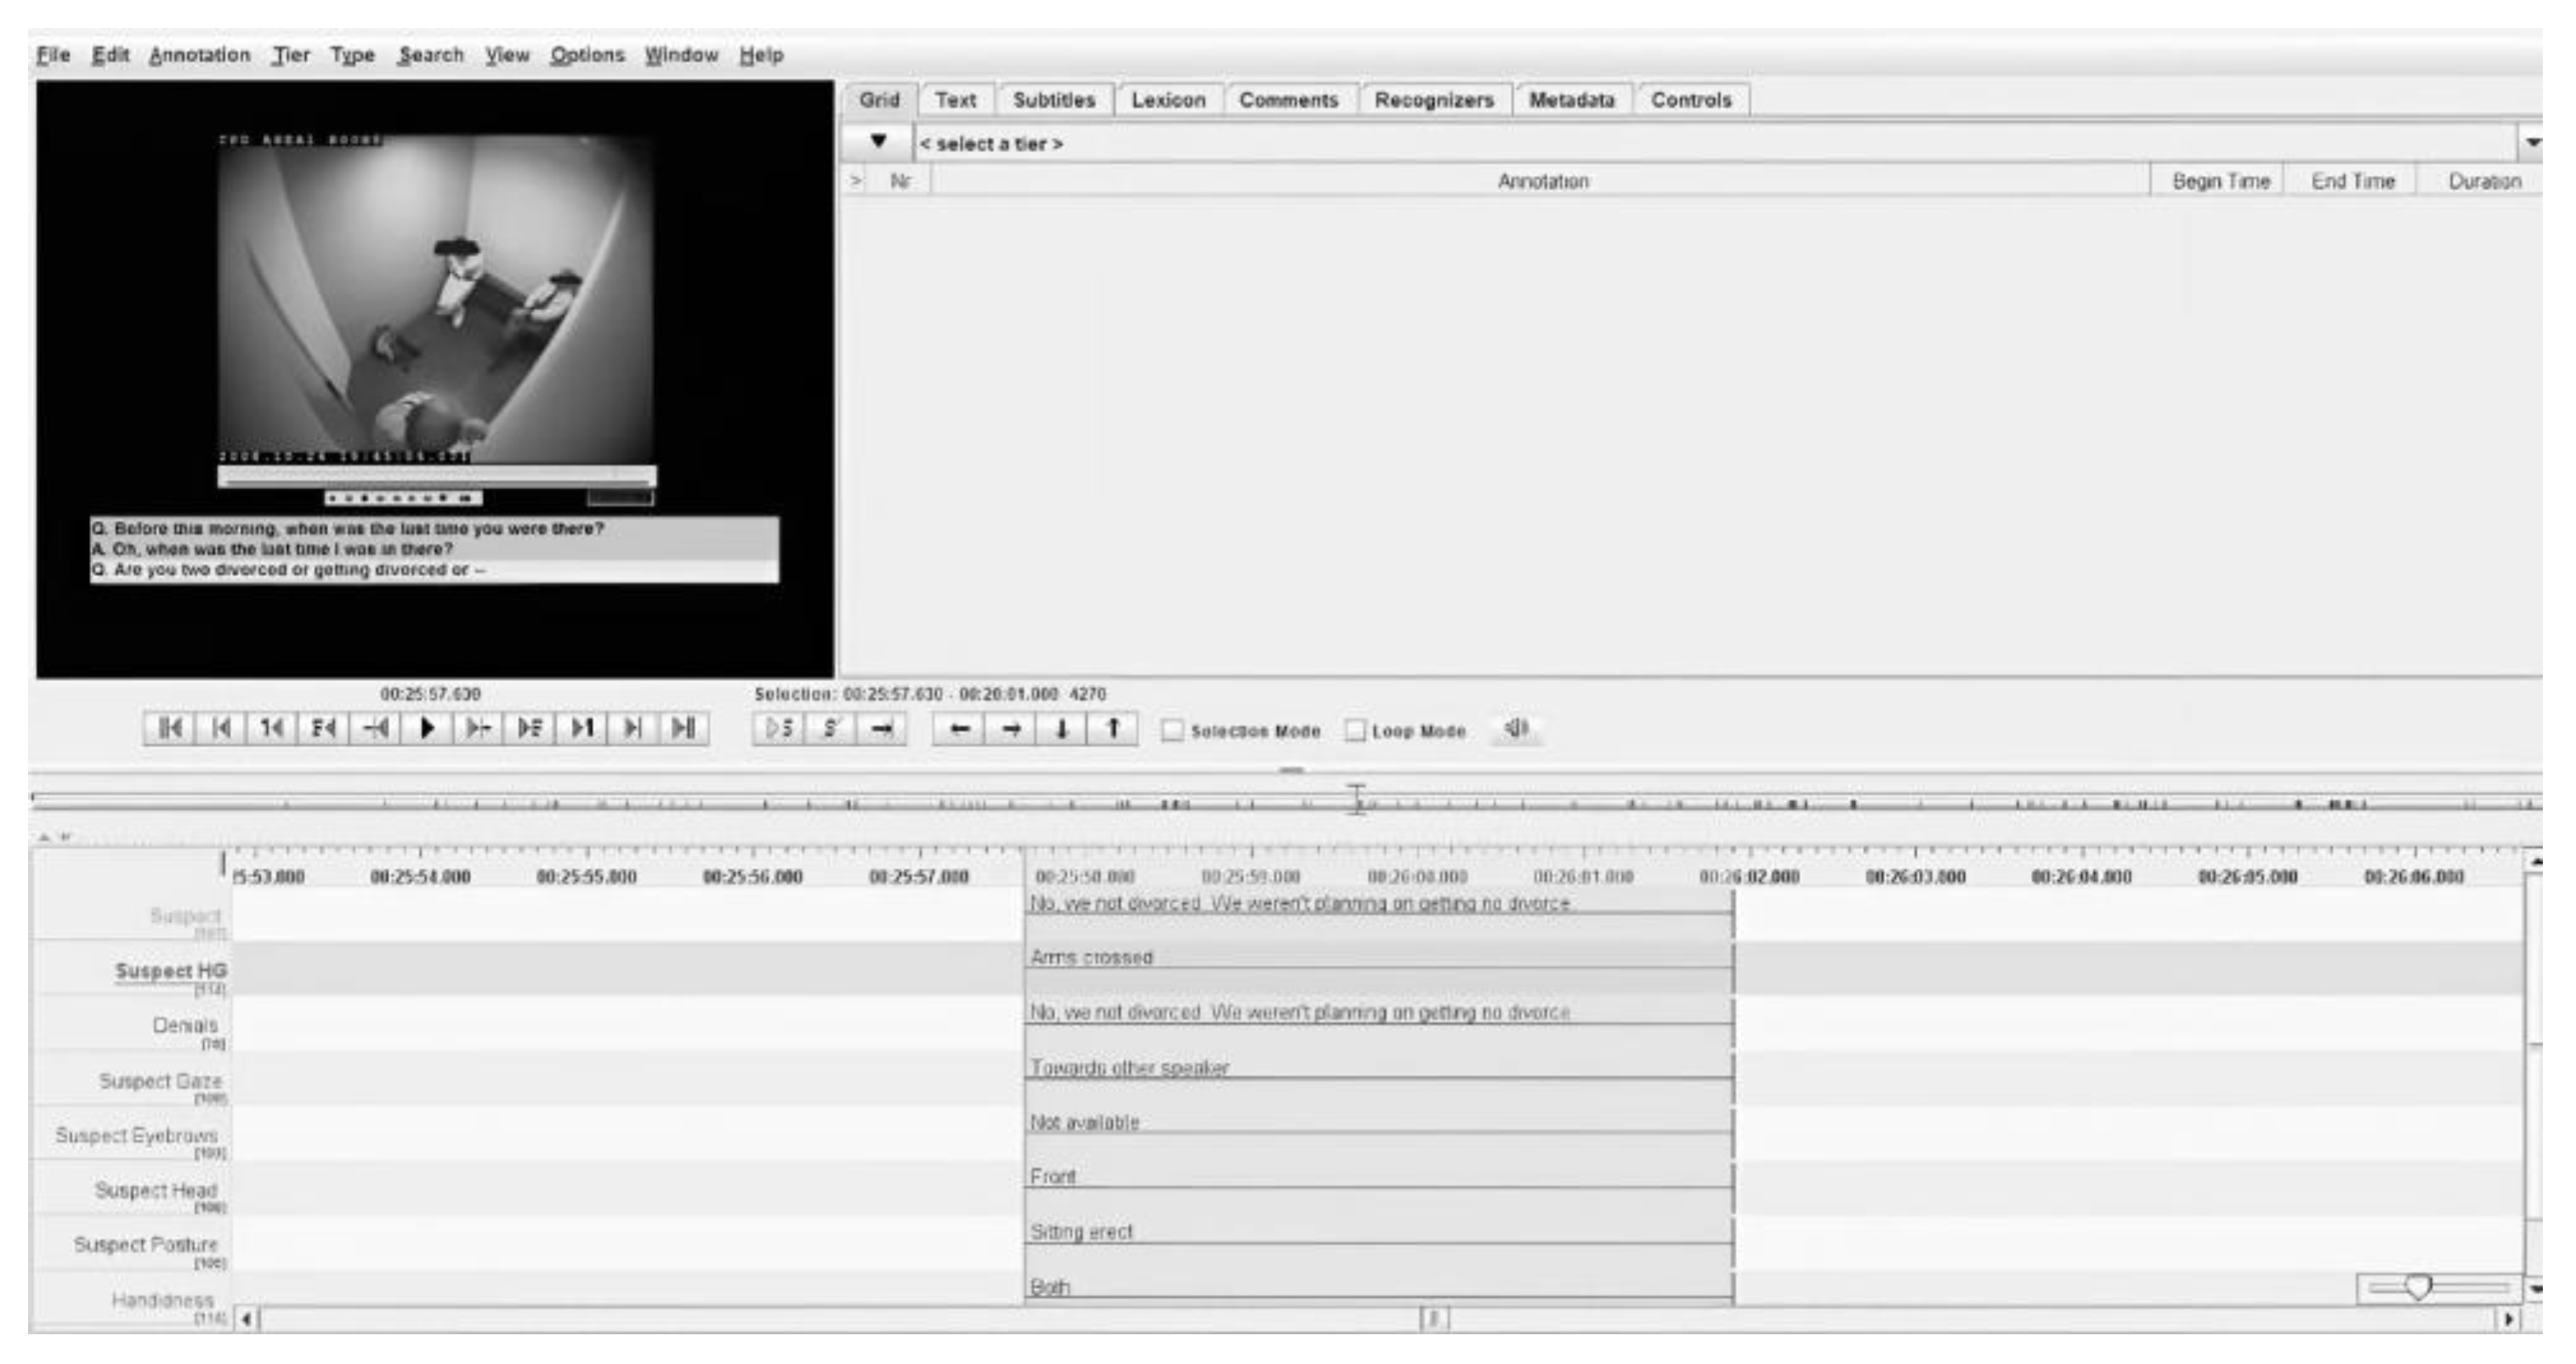The image size is (2576, 1364).
Task: Go to next annotation right arrow
Action: click(x=1011, y=729)
